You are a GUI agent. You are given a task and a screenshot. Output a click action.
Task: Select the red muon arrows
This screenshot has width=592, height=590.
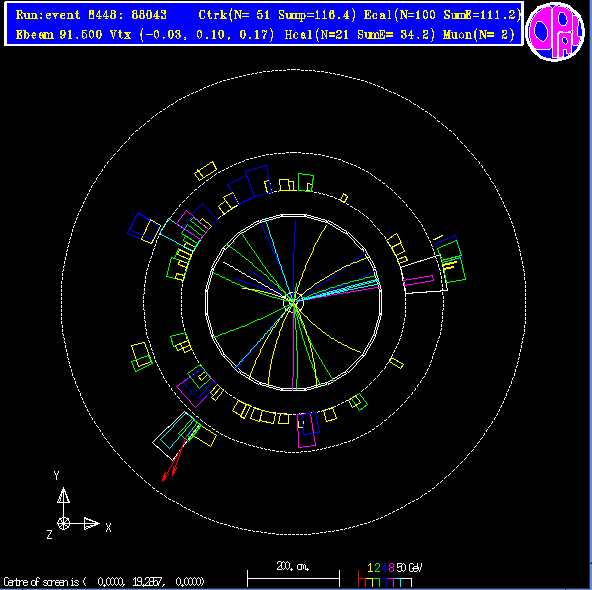pos(174,458)
